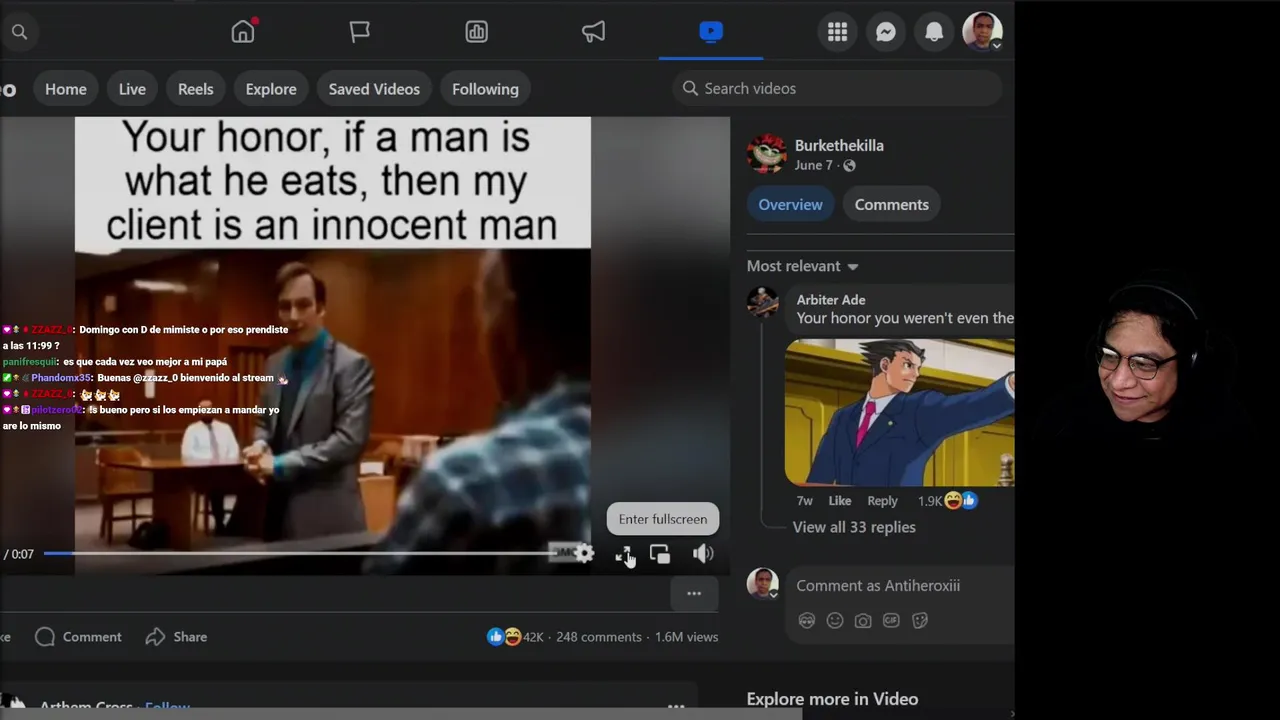Viewport: 1280px width, 720px height.
Task: Open the Saved Videos tab
Action: [374, 89]
